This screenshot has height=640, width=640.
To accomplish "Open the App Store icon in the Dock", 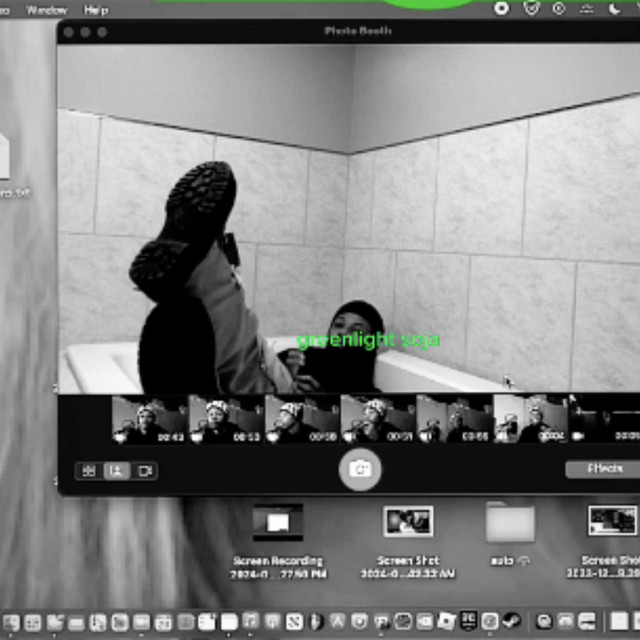I will pos(338,622).
